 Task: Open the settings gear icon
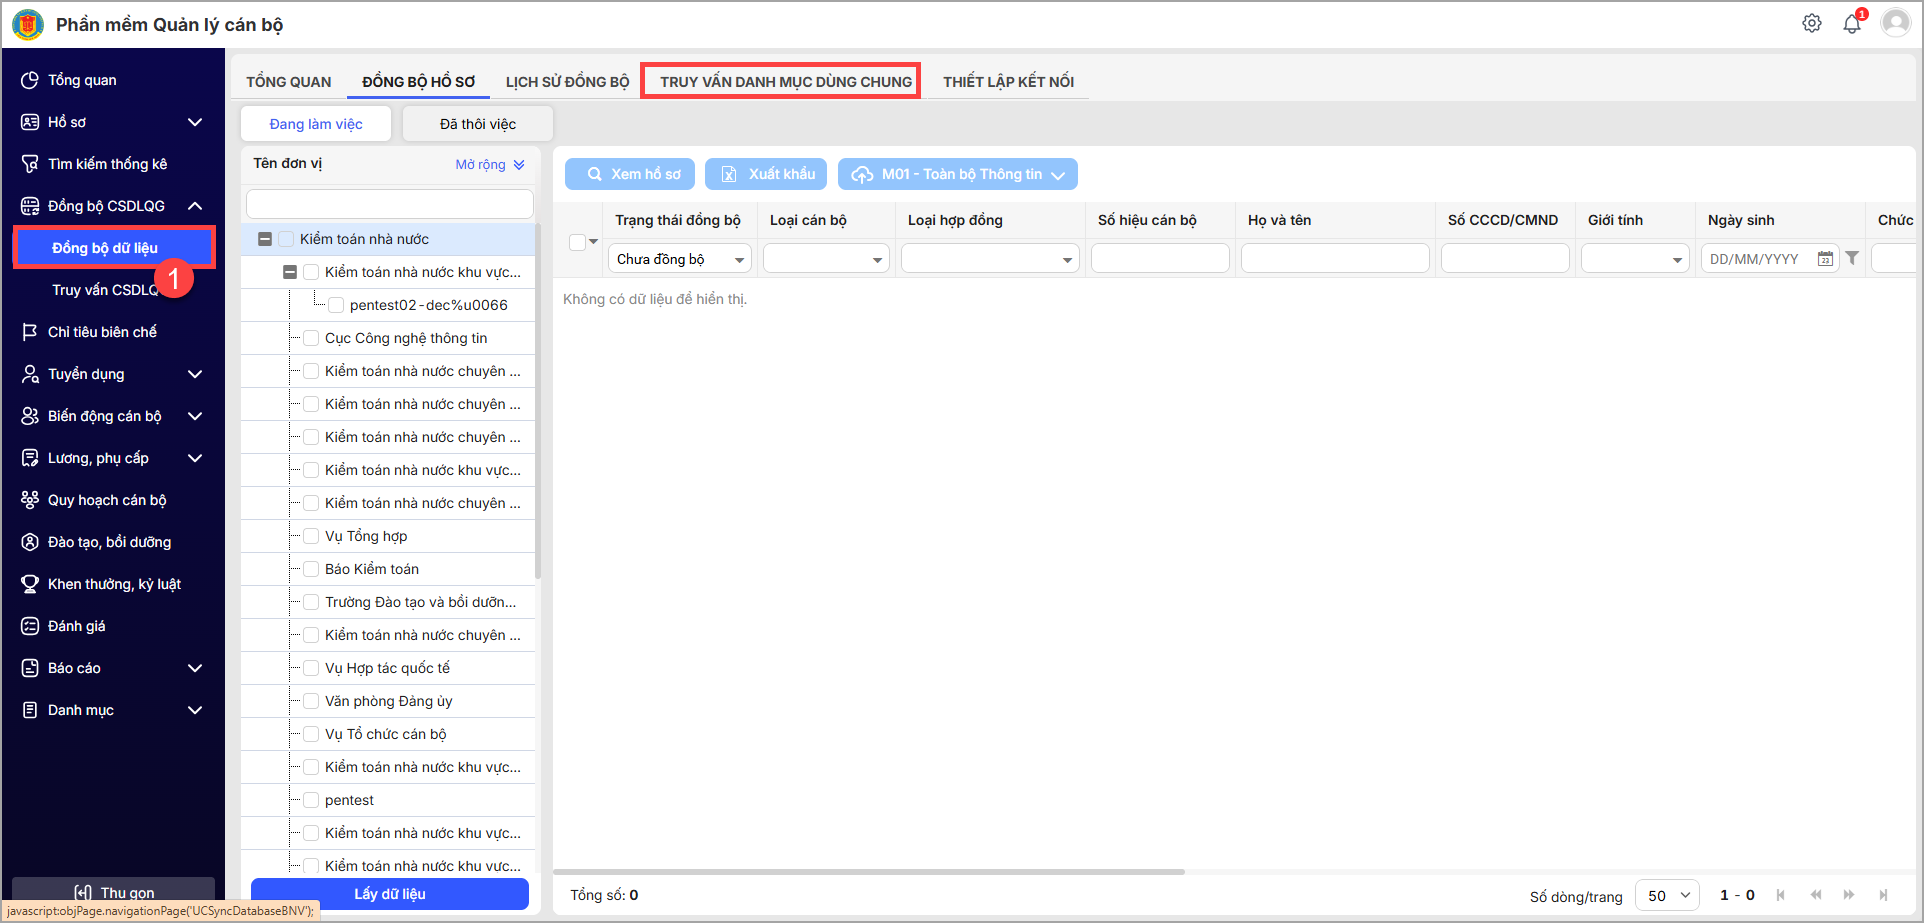[1811, 23]
